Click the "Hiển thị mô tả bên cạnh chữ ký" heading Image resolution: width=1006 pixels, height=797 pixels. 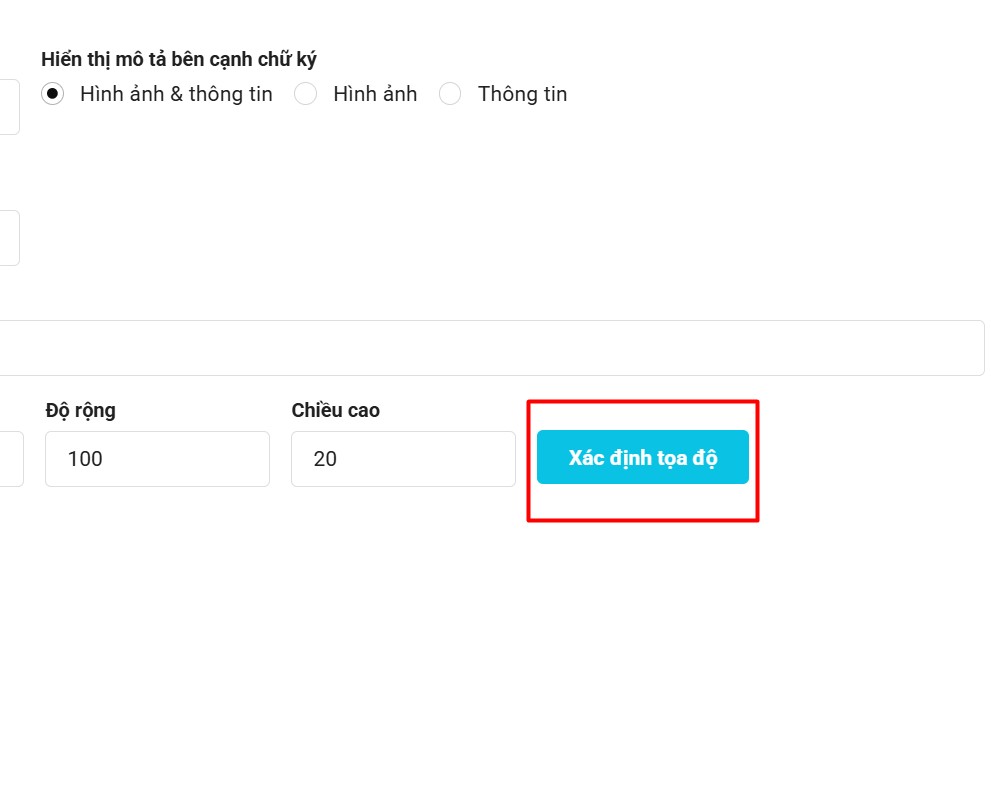[179, 59]
